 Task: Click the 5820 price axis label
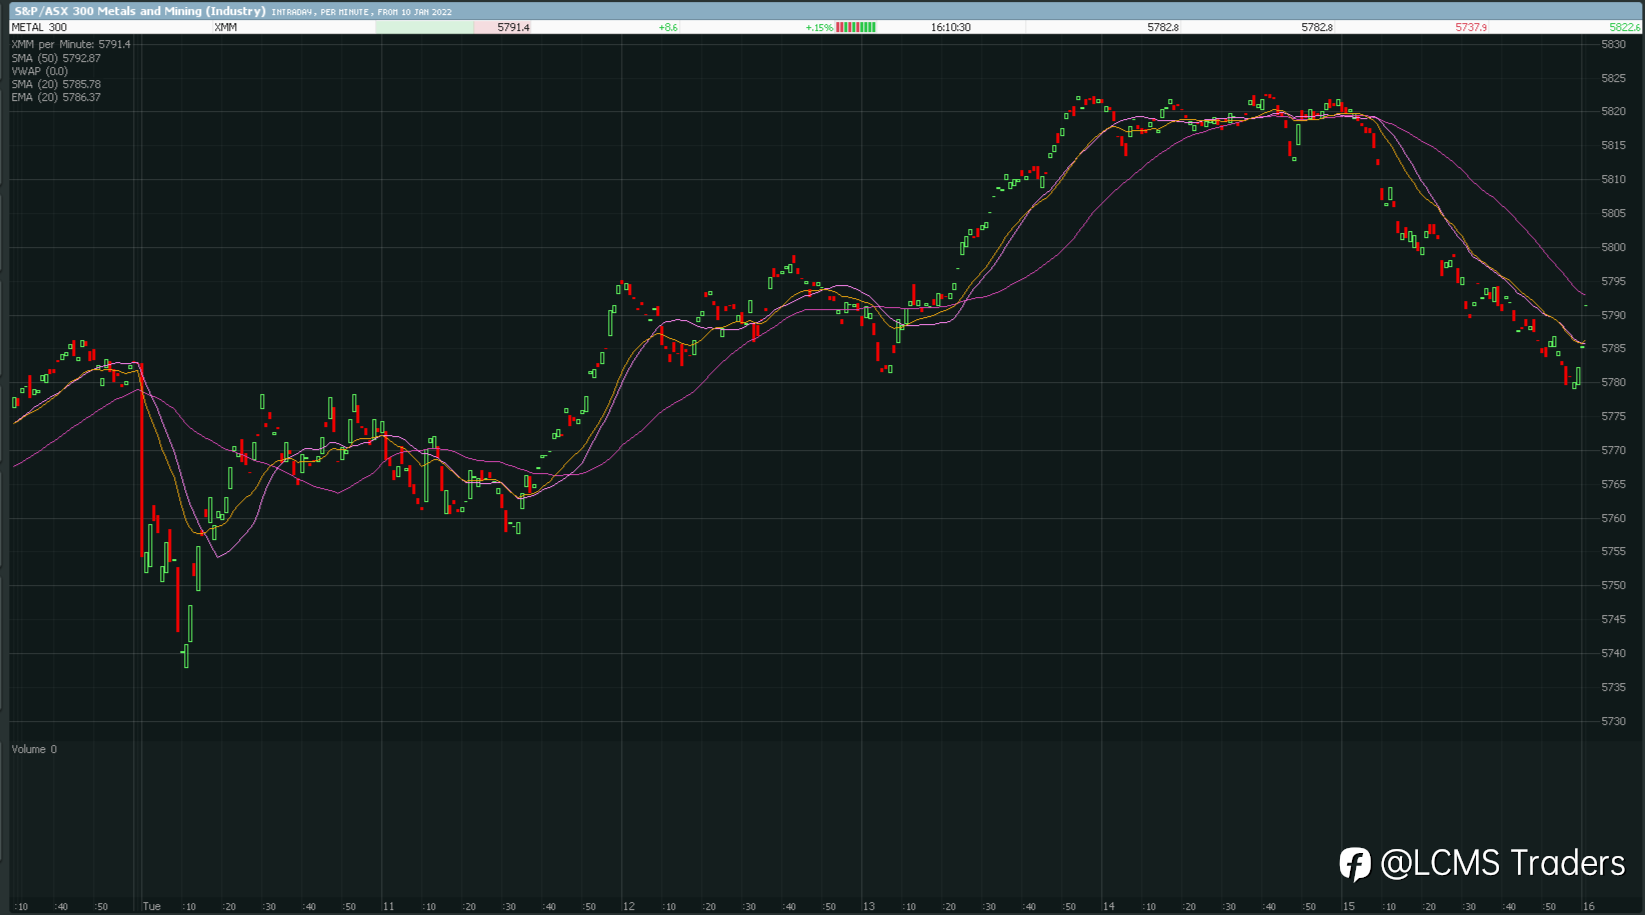tap(1613, 111)
